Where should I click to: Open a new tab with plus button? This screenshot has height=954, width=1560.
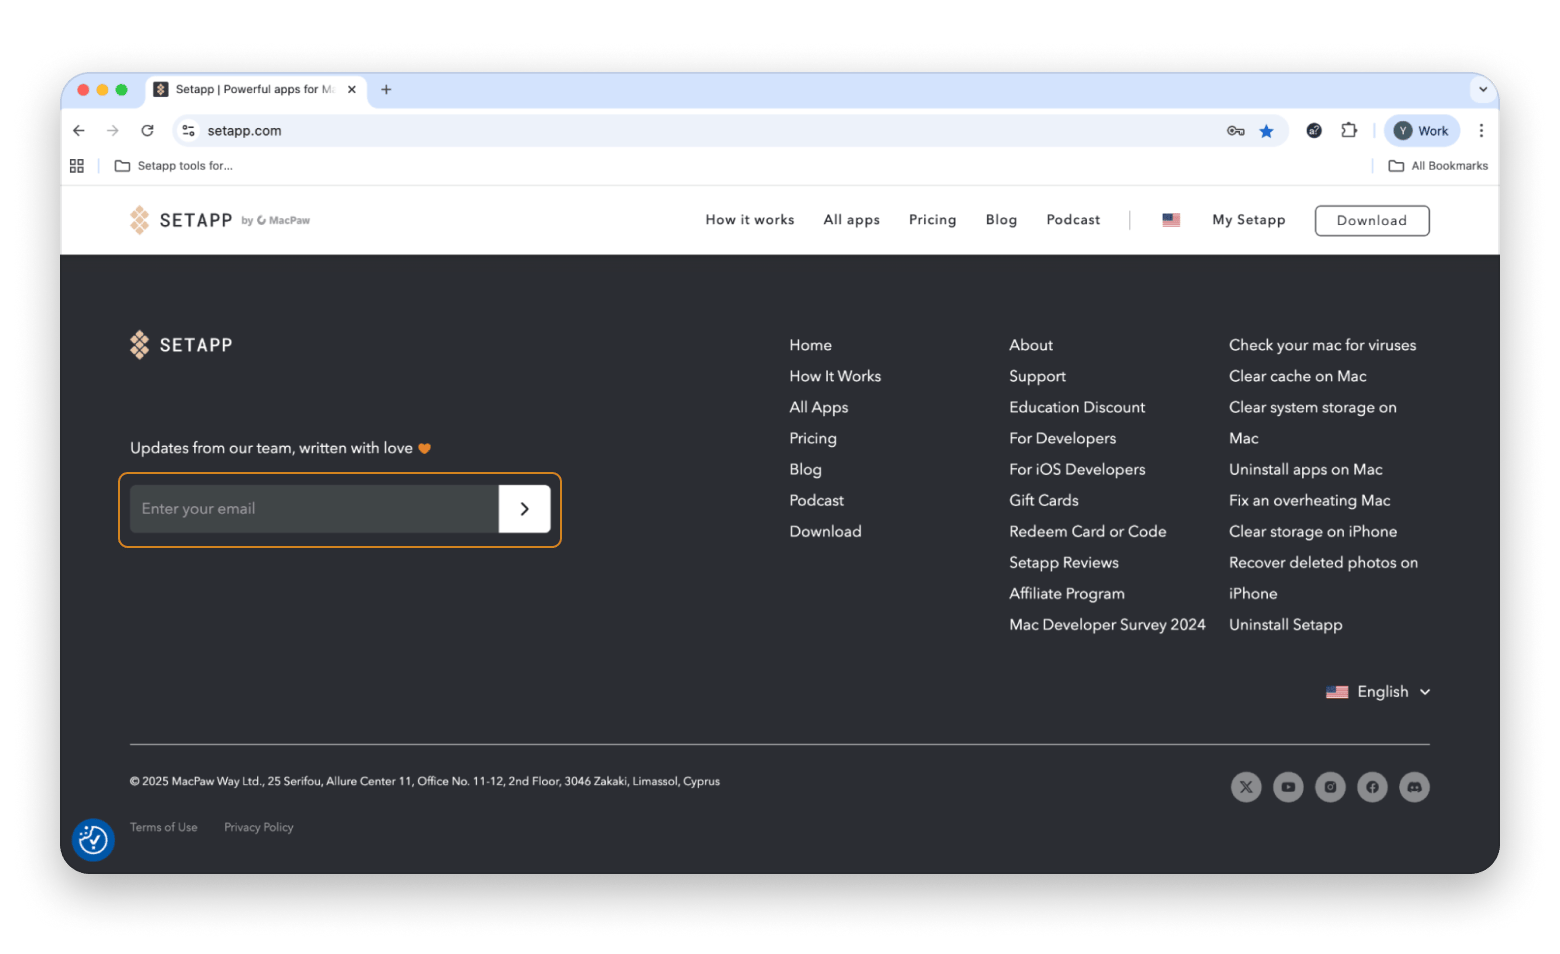pos(386,89)
